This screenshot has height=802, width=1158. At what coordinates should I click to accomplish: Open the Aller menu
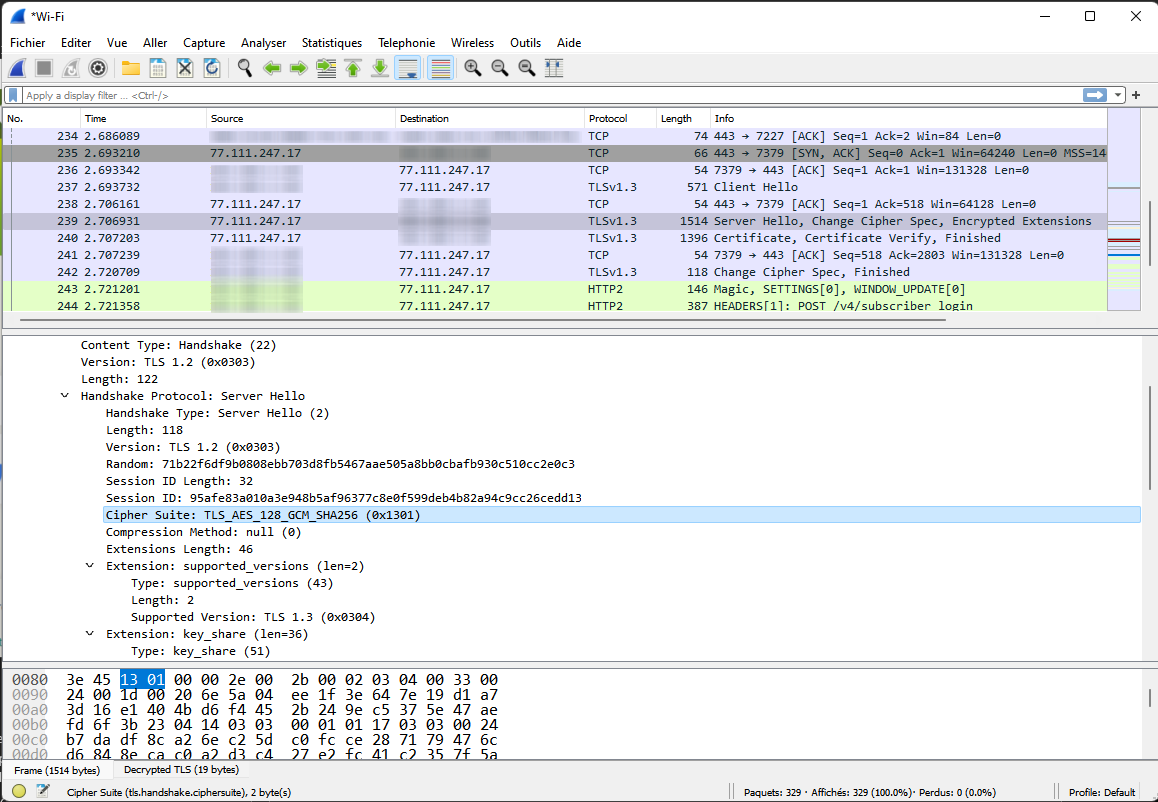[155, 43]
